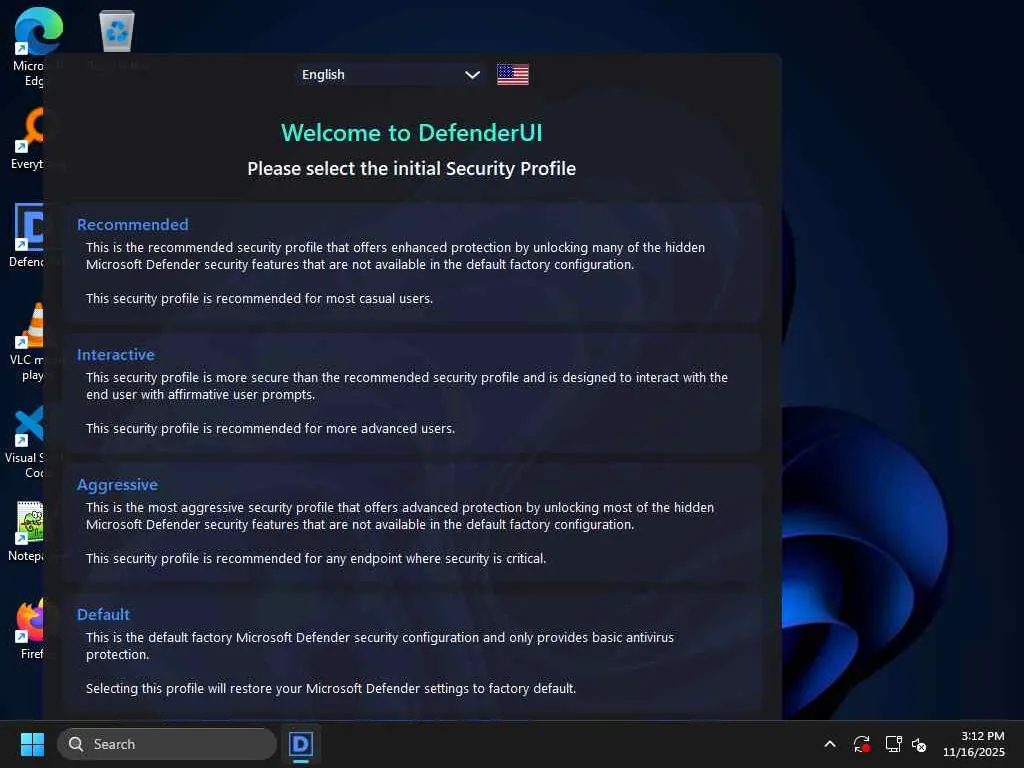Screen dimensions: 1024x768
Task: Open the Notepad++ desktop shortcut
Action: [28, 530]
